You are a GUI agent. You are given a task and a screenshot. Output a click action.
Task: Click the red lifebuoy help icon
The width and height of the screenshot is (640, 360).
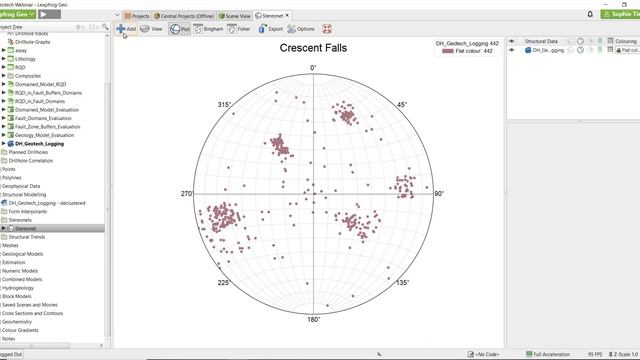point(327,29)
